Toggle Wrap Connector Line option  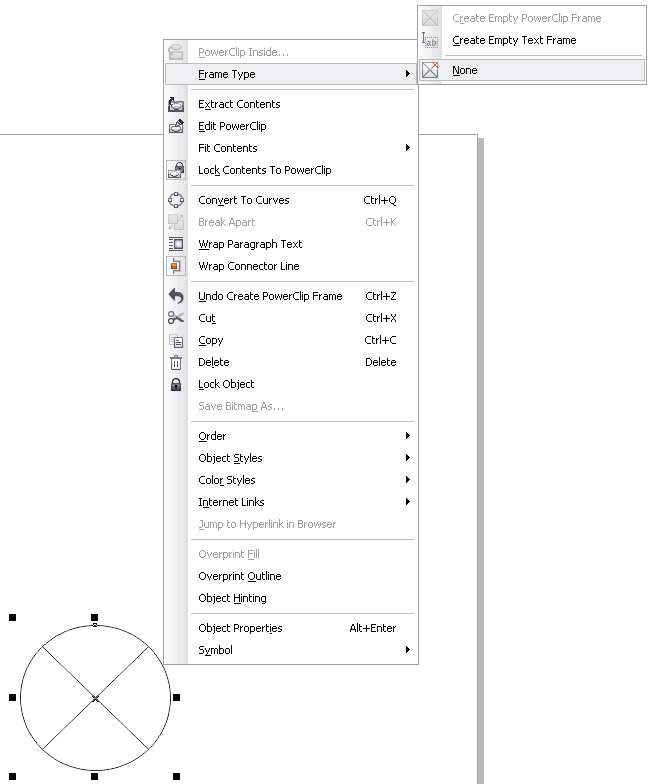pos(291,266)
